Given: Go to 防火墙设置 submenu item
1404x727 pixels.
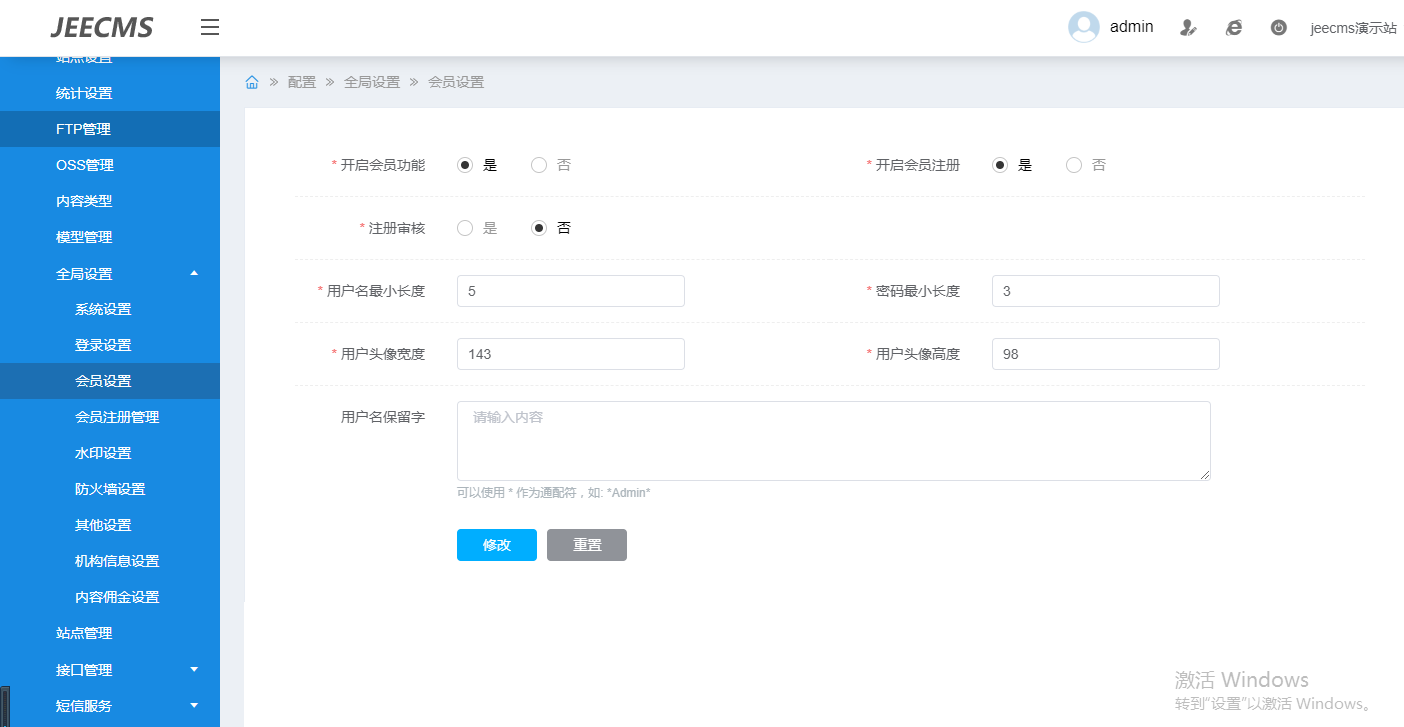Looking at the screenshot, I should click(110, 489).
